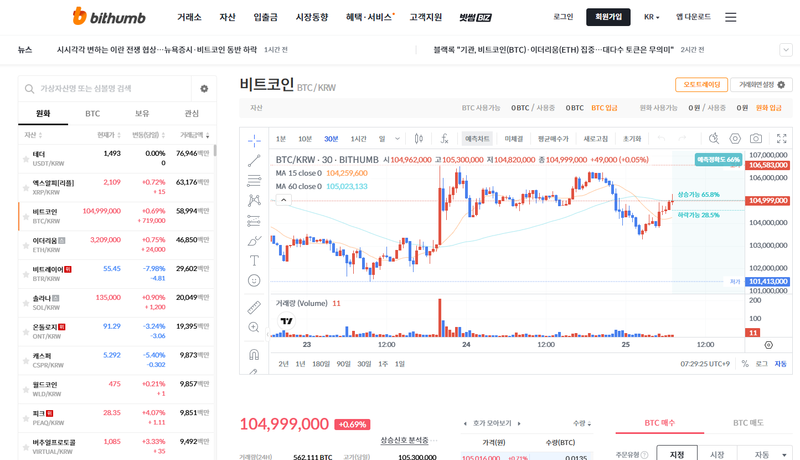Click the 오토트레이딩 button
Screen dimensions: 800x460
click(701, 85)
